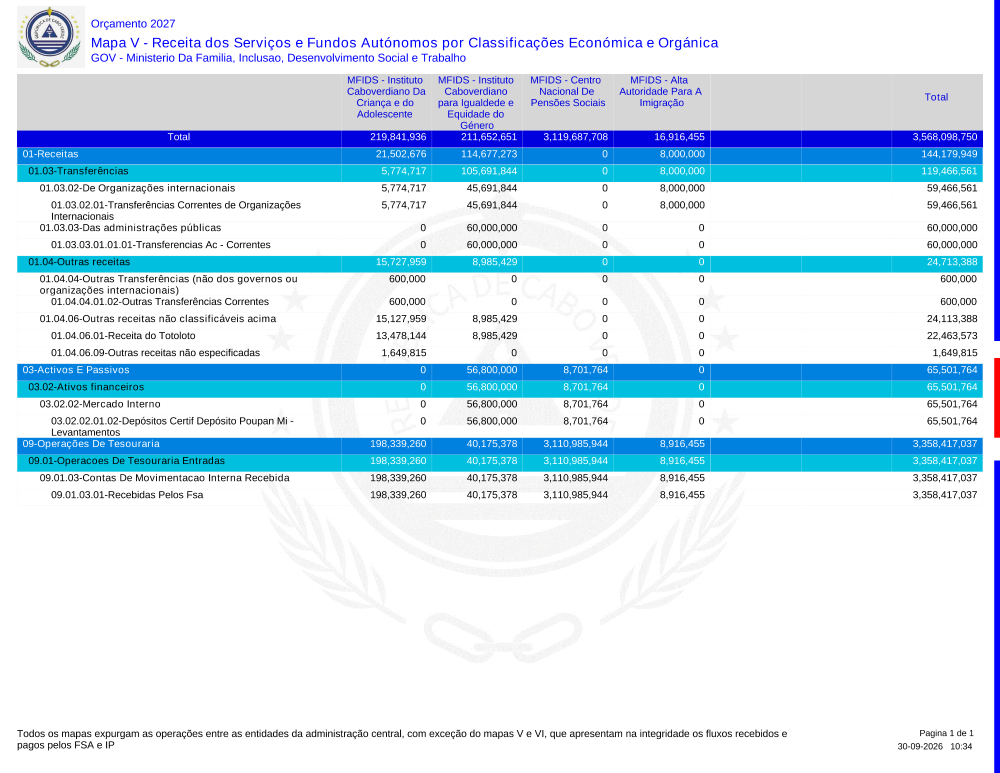Select '01.03.03.01.01.01-Transferencias Ac - Correntes' label
Screen dimensions: 1000x773
coord(161,245)
